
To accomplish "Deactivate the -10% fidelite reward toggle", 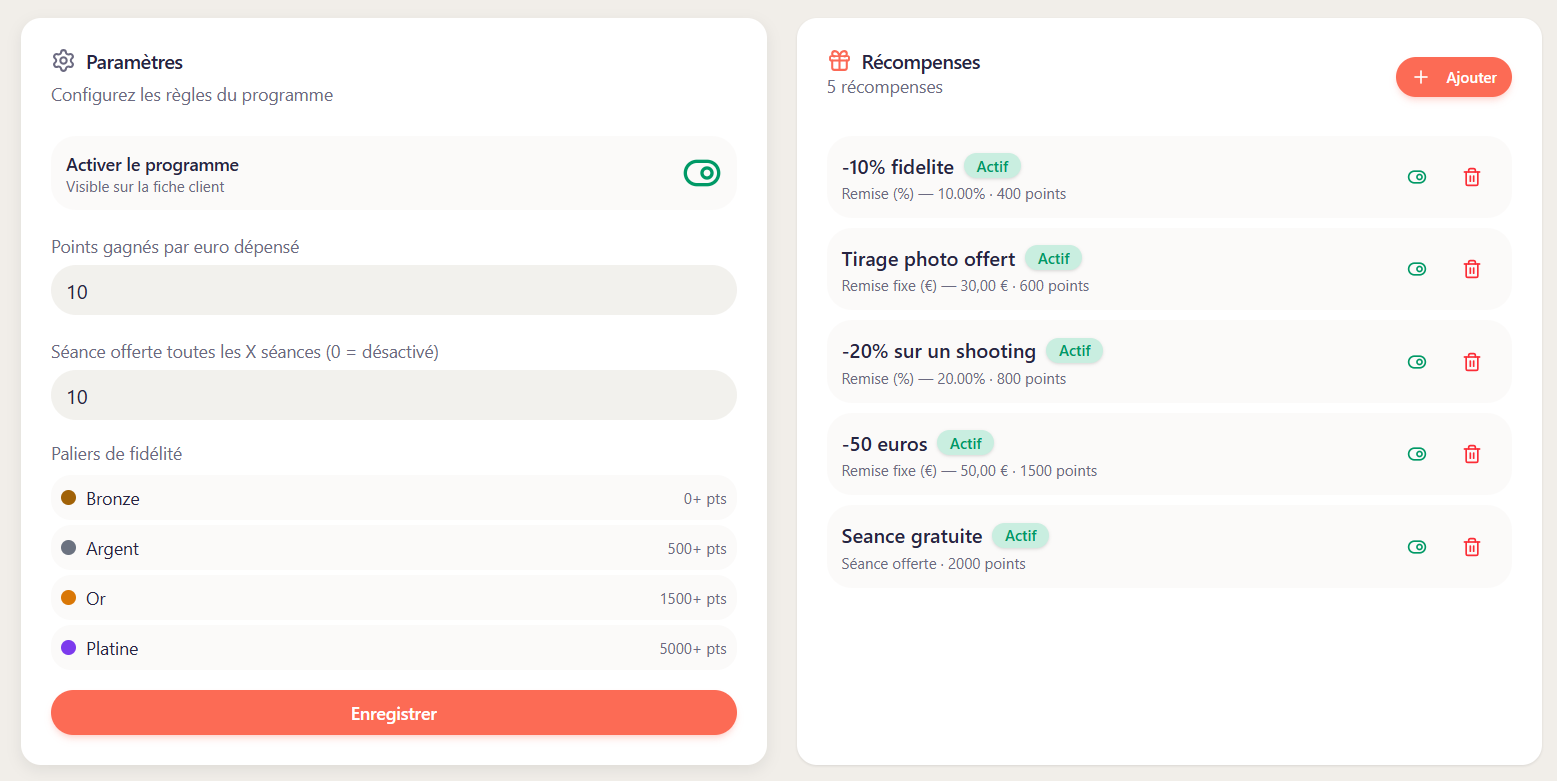I will pos(1416,177).
